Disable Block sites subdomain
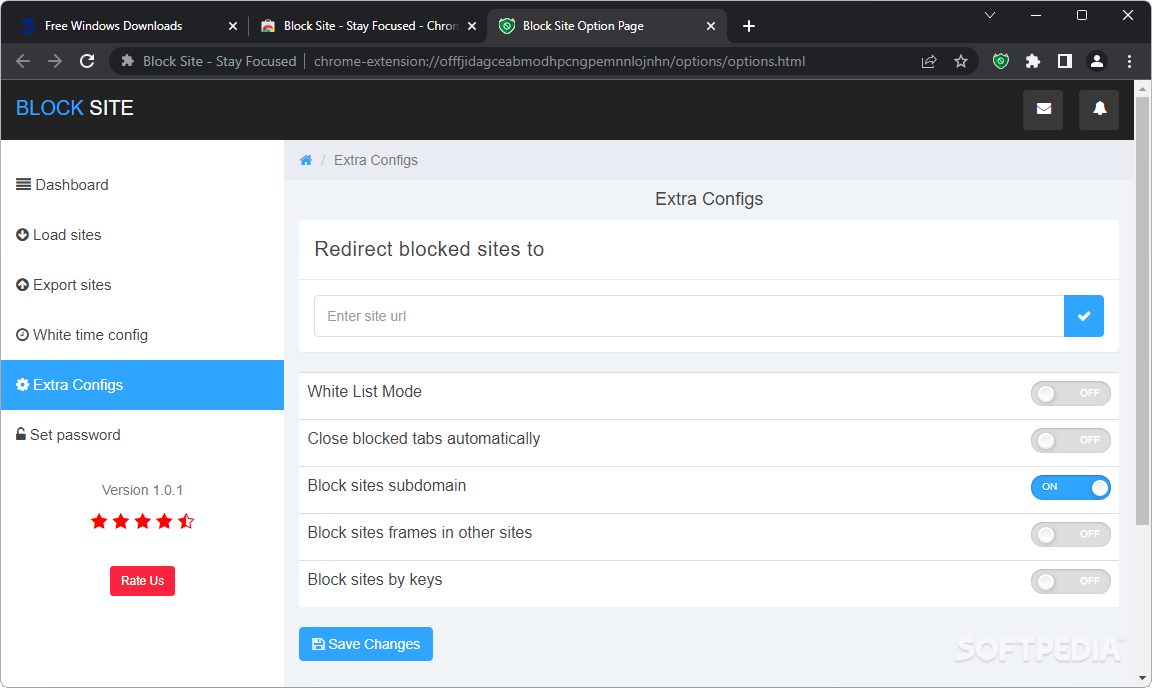 (x=1070, y=487)
